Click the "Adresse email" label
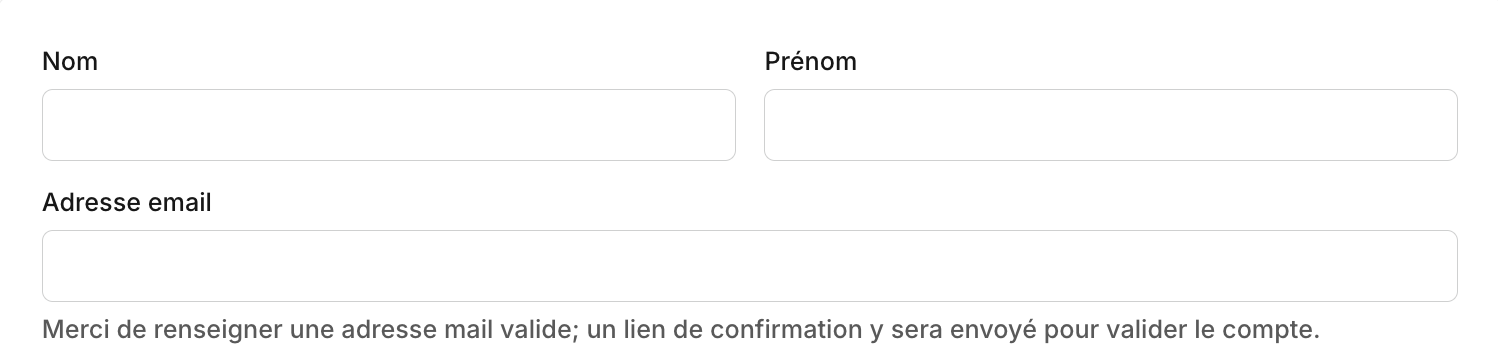 pyautogui.click(x=127, y=203)
